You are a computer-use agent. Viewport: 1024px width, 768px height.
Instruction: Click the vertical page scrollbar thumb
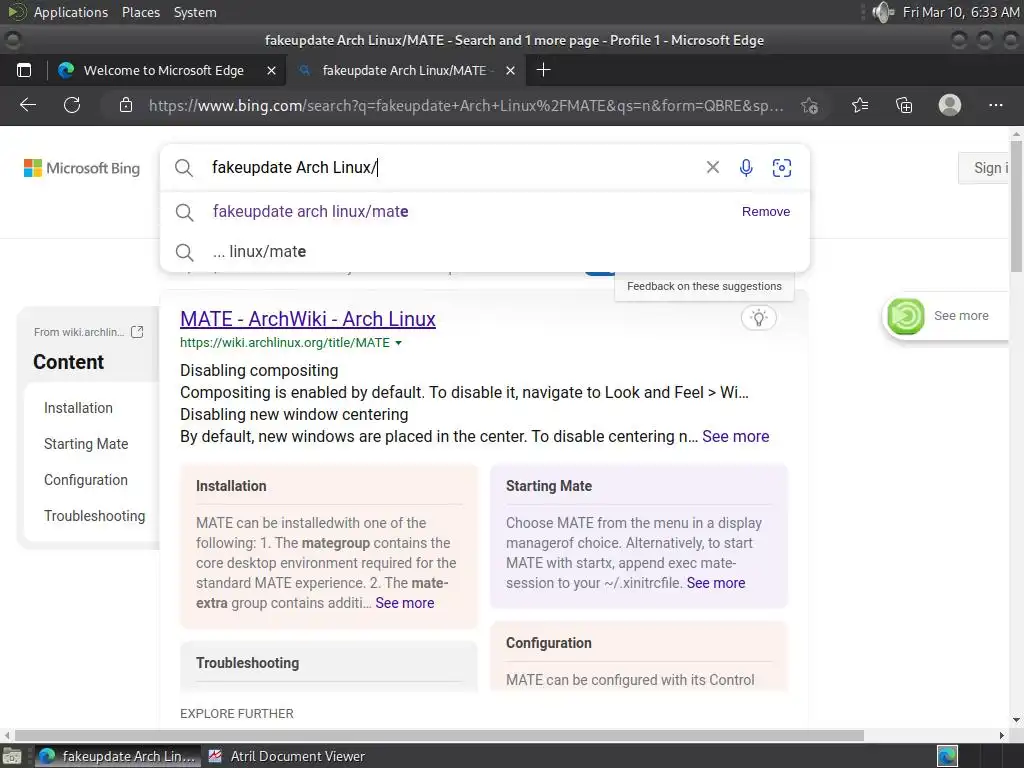coord(1016,206)
